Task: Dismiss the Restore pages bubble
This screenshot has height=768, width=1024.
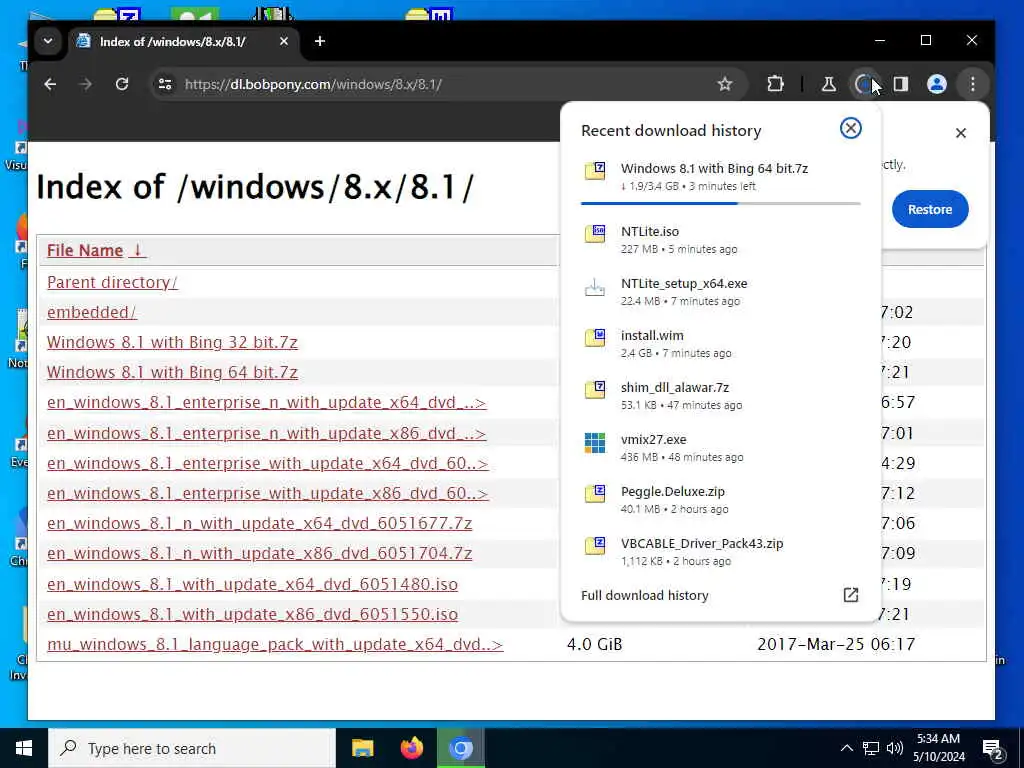Action: tap(961, 133)
